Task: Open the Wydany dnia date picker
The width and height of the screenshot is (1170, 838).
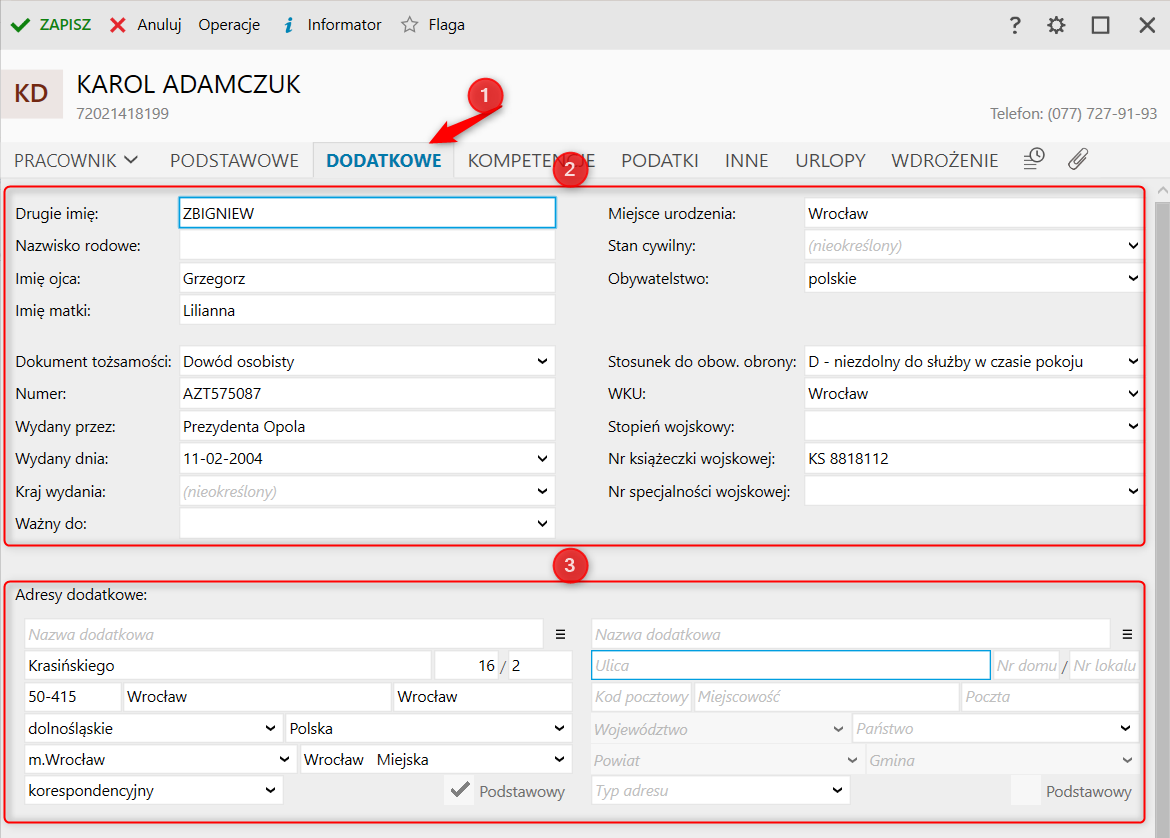Action: pyautogui.click(x=542, y=459)
